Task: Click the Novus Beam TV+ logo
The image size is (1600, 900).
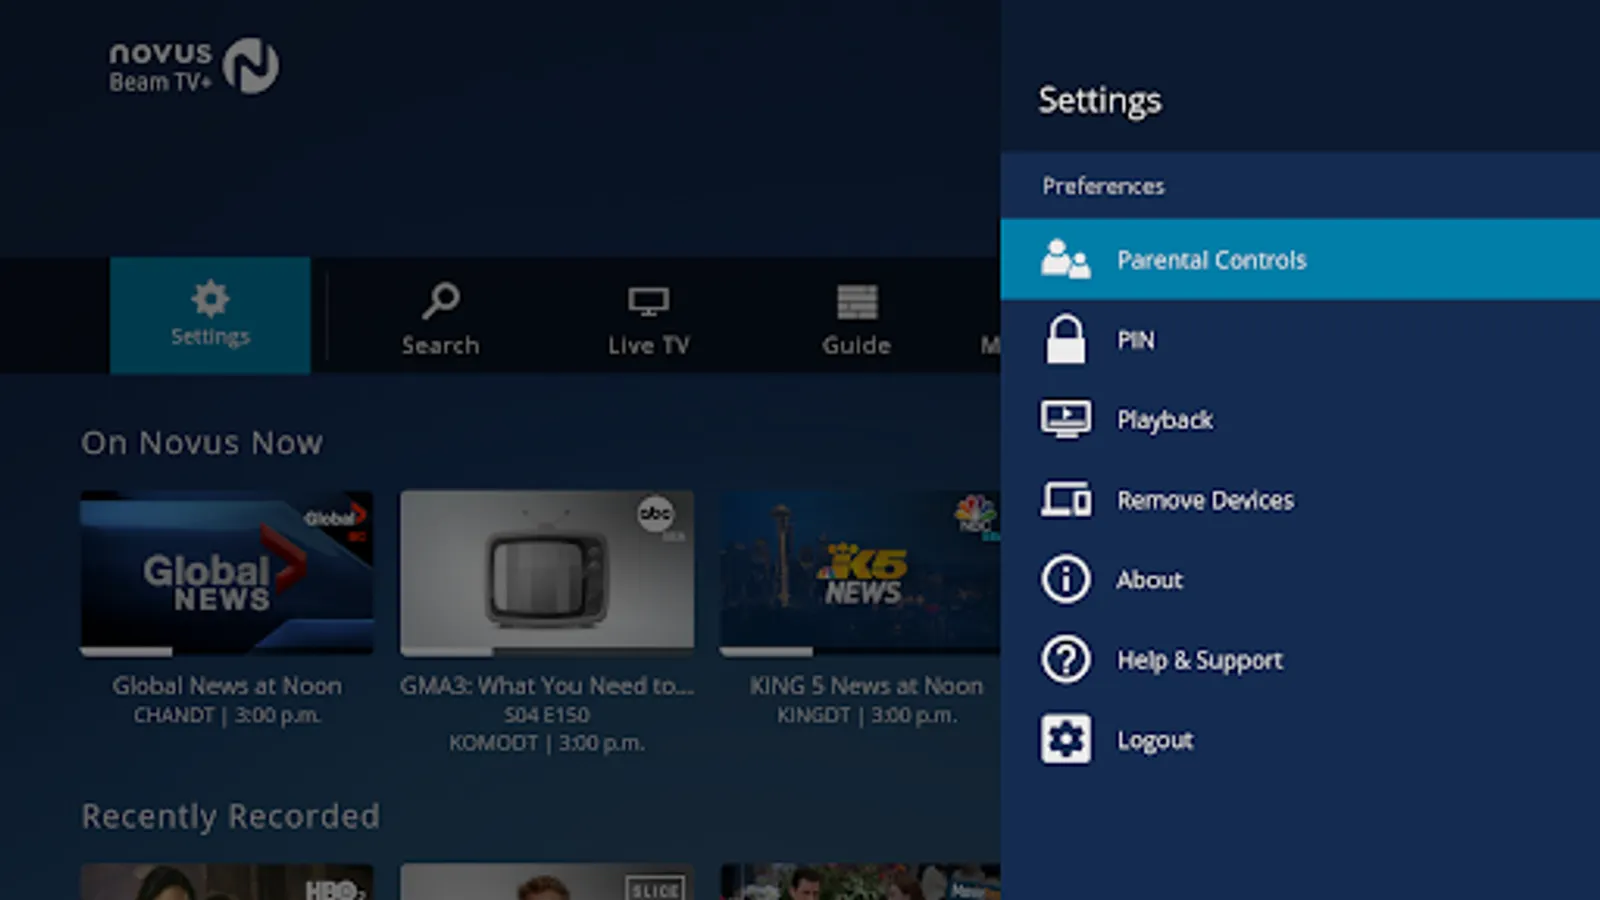Action: 194,66
